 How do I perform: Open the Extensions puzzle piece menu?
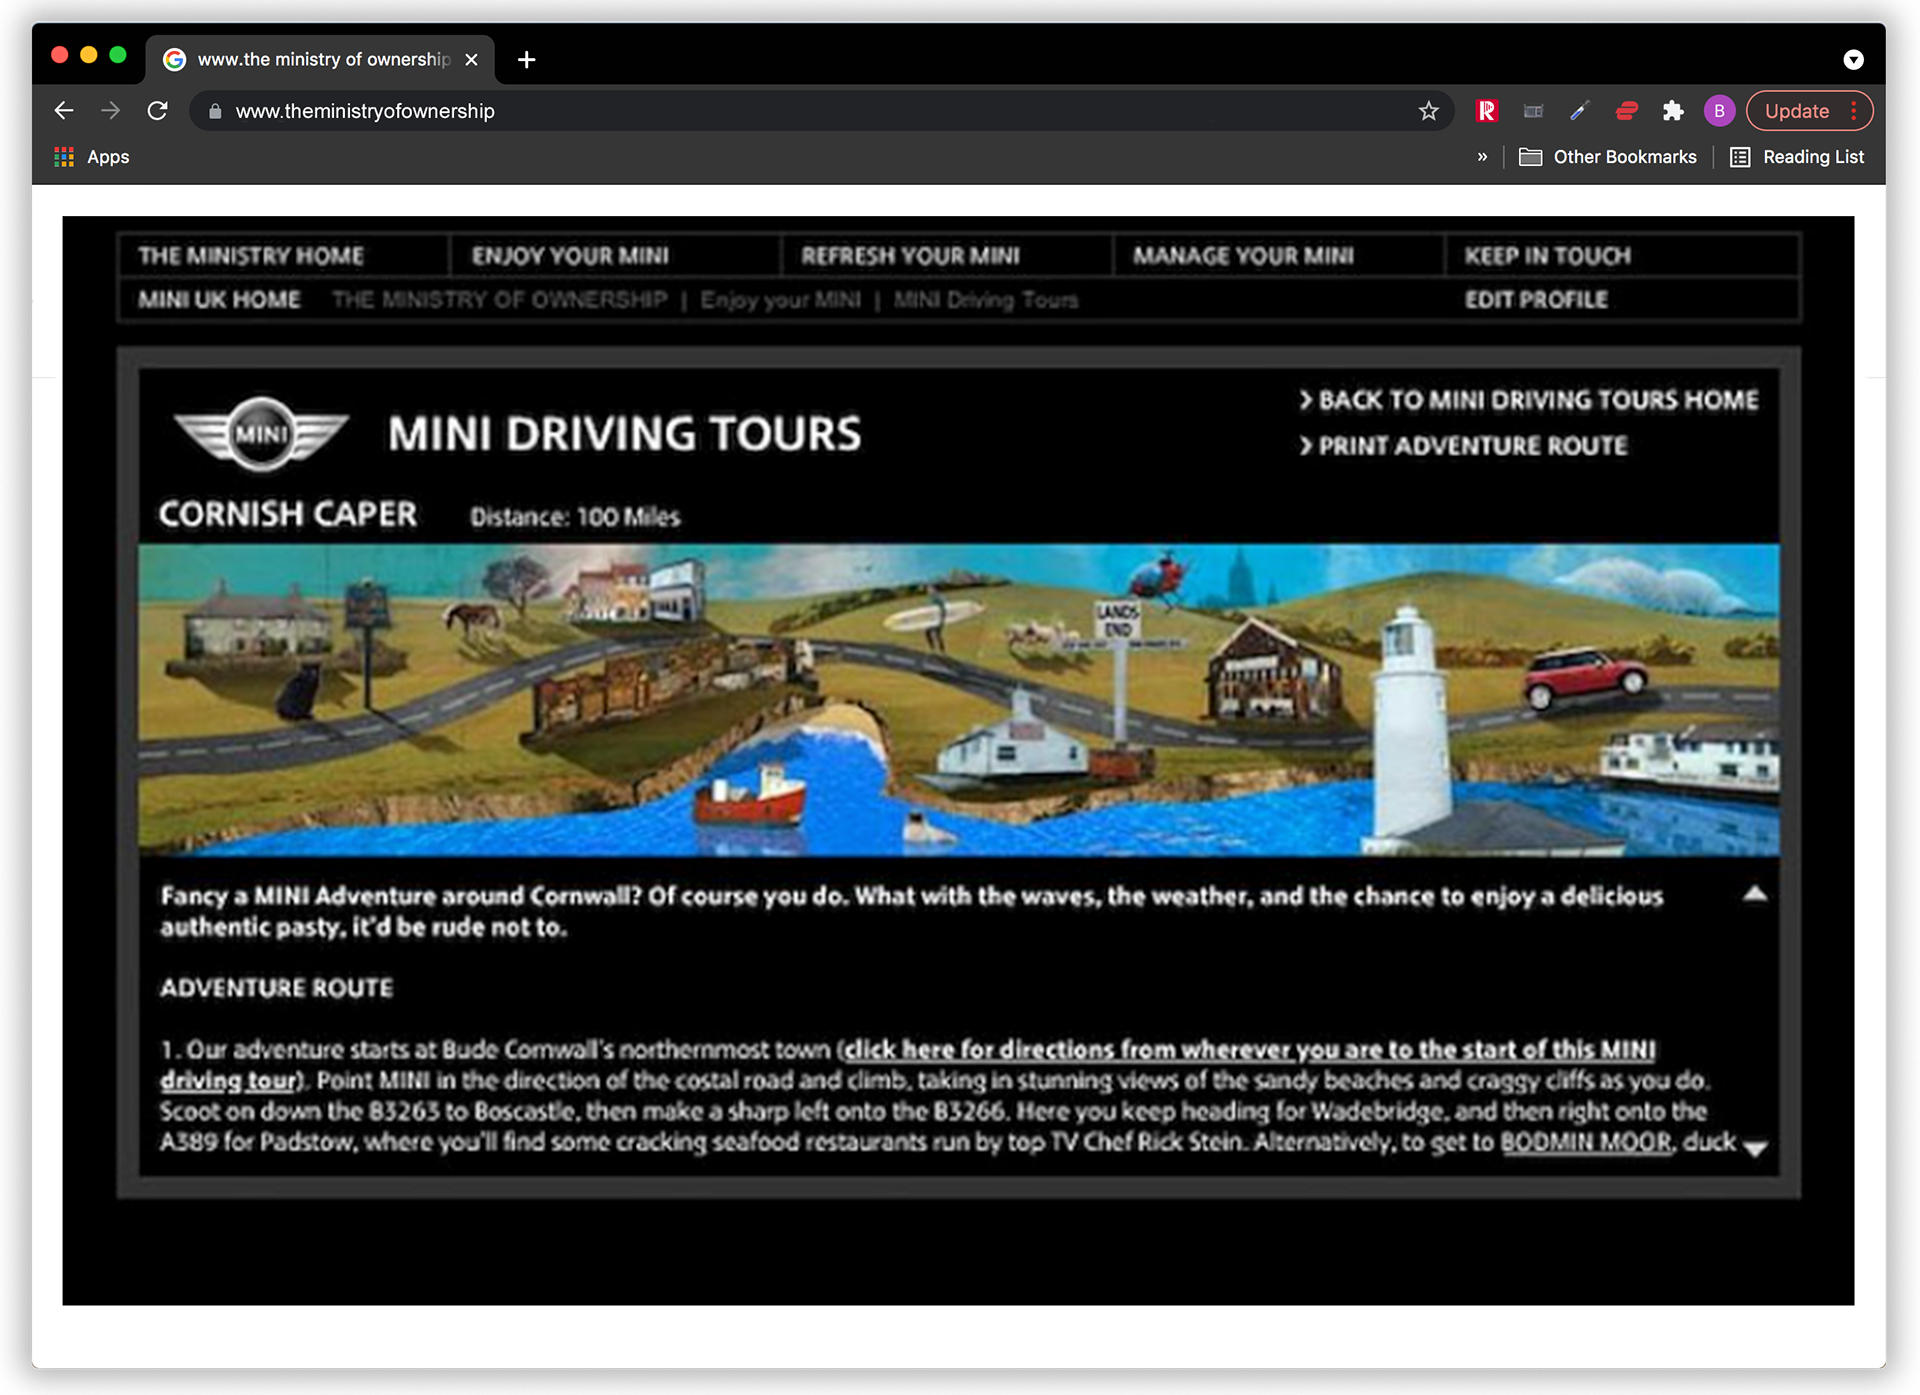(x=1673, y=111)
